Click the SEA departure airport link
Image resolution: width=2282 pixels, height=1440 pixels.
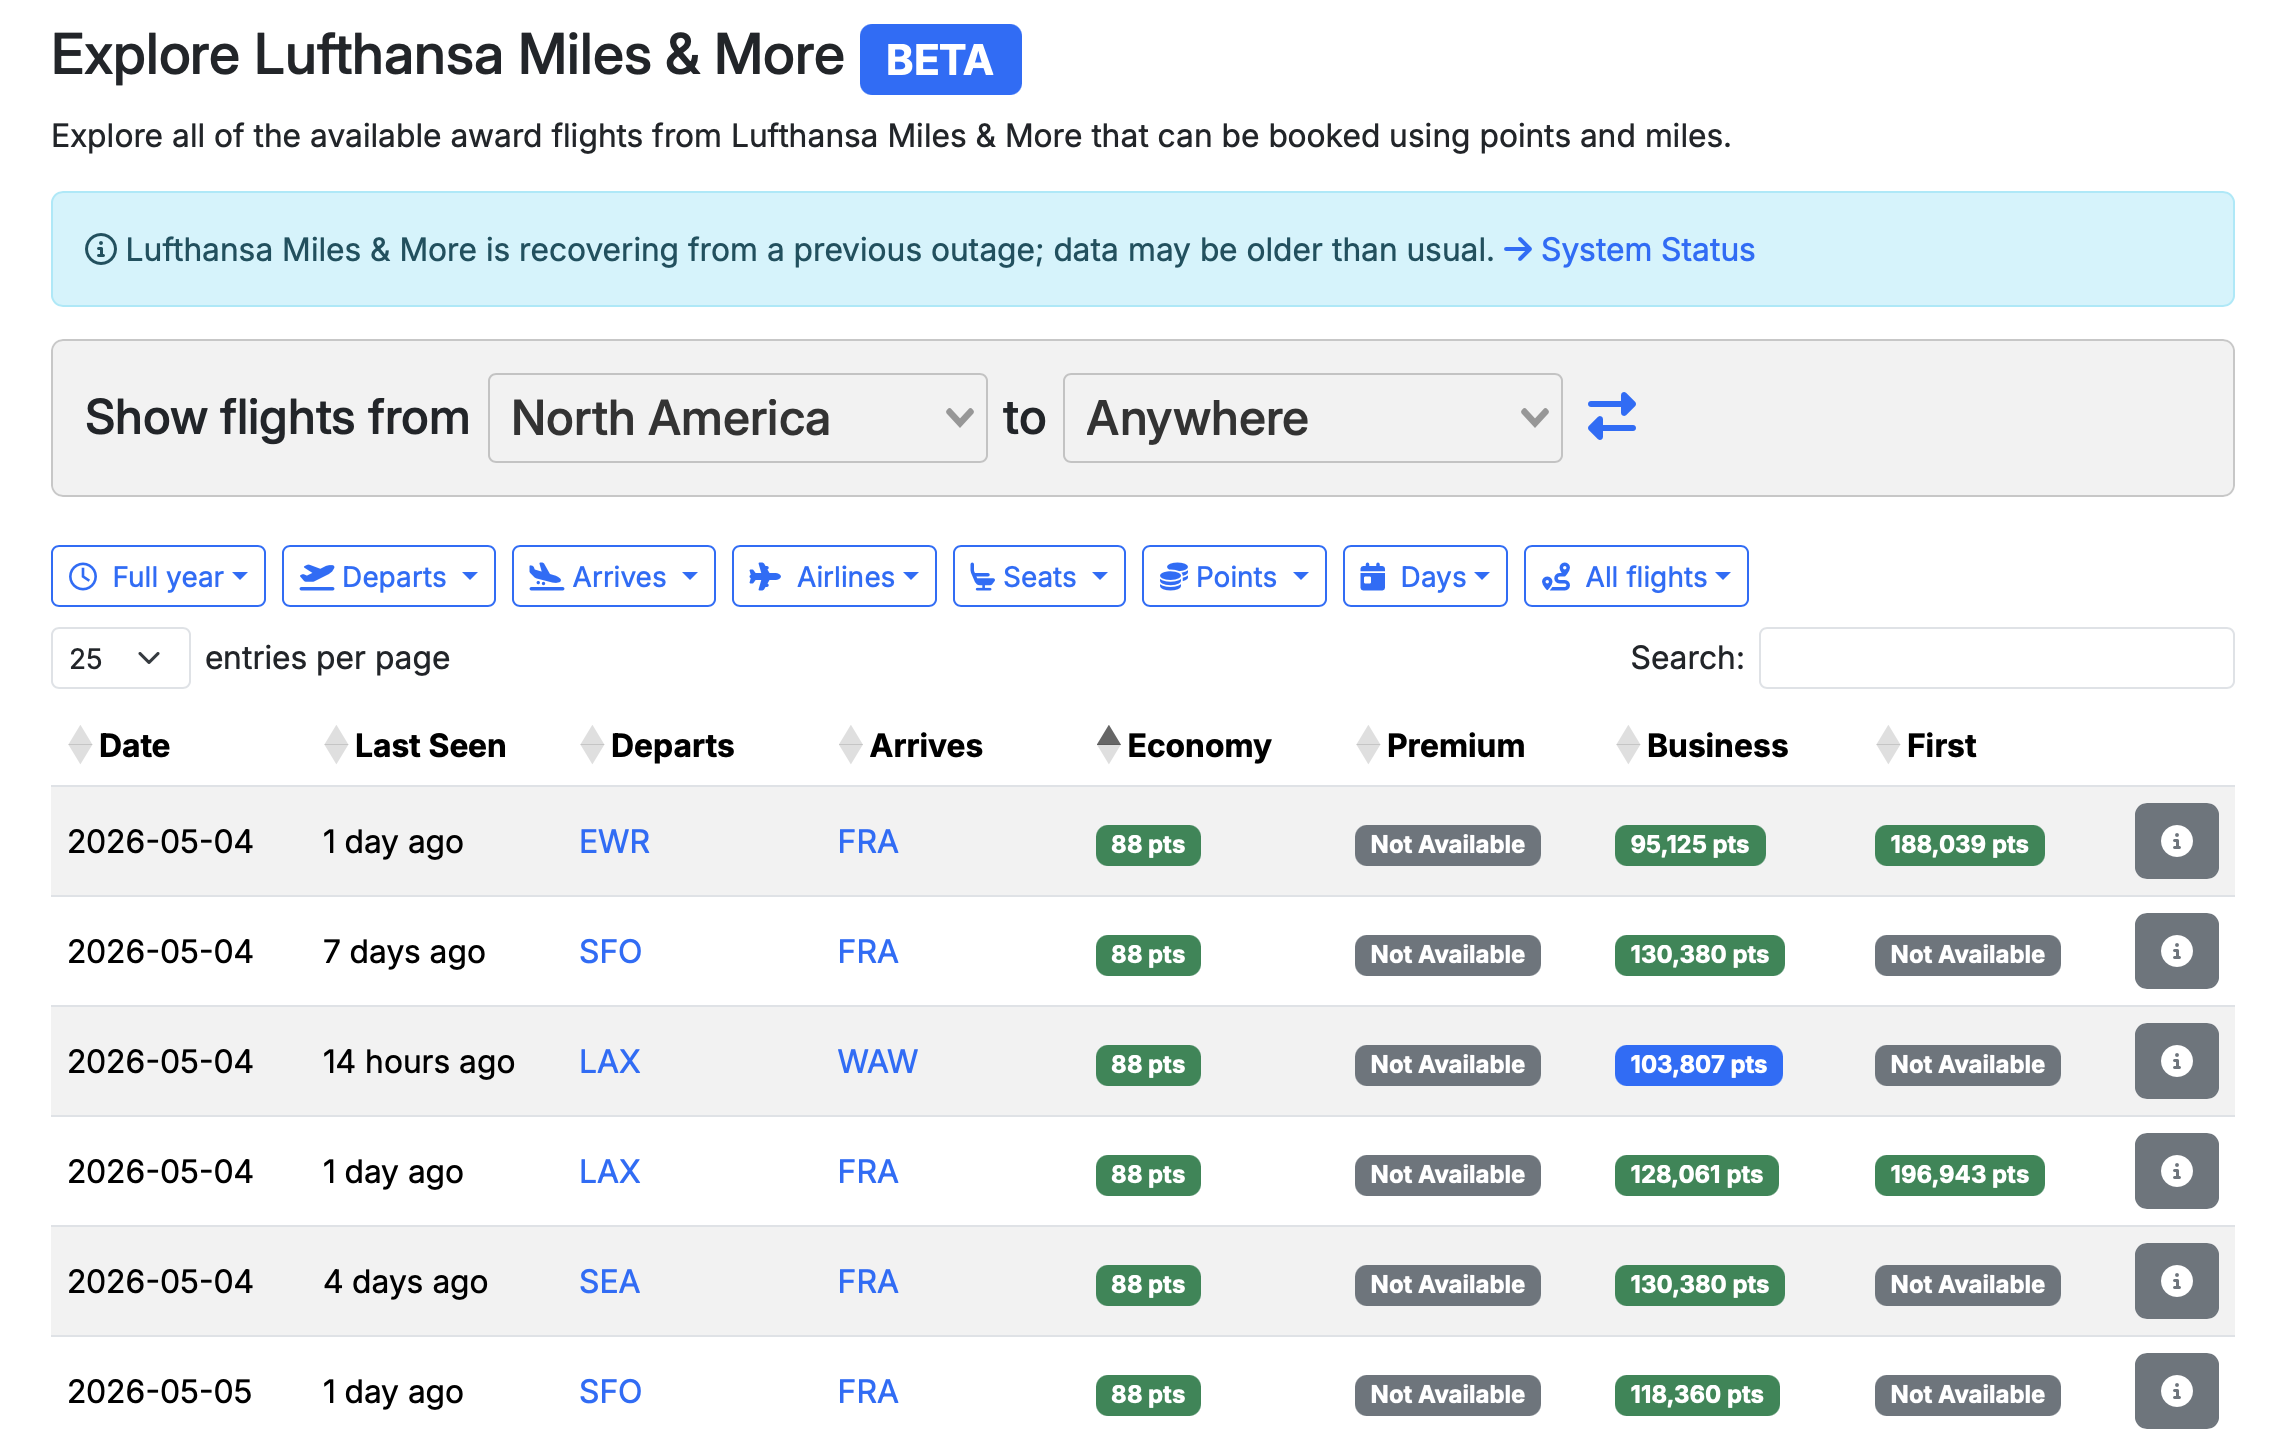(x=609, y=1281)
